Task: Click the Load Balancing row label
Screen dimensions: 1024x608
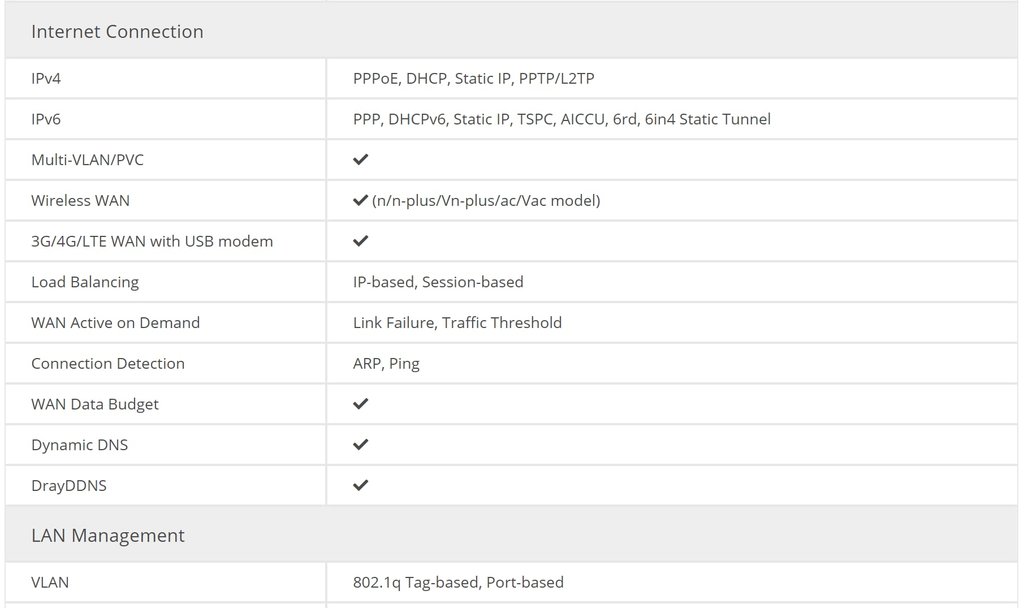Action: (85, 282)
